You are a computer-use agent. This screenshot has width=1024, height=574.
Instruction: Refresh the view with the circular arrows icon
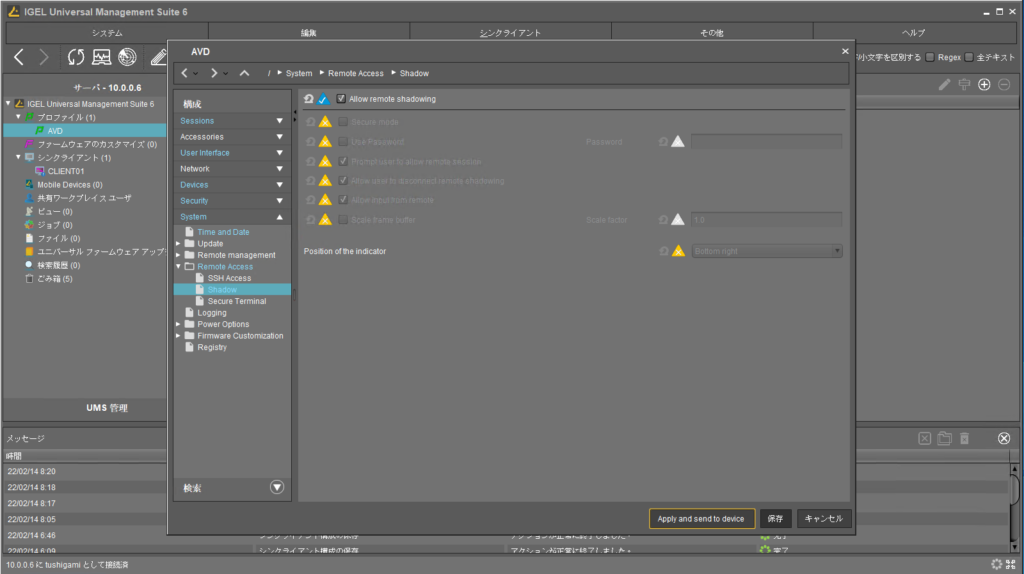[x=76, y=57]
